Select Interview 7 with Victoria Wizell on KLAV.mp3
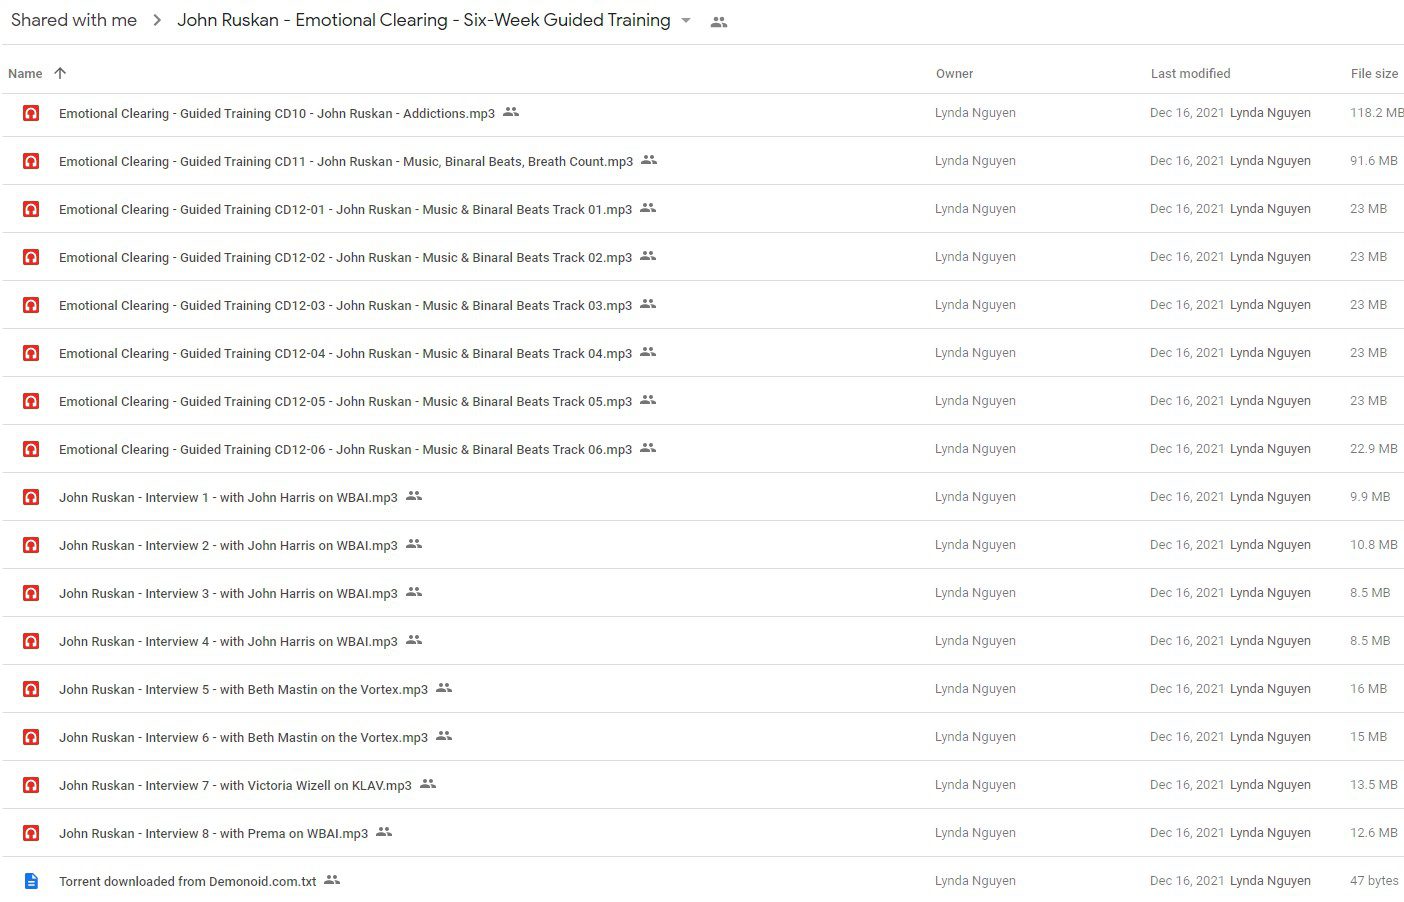The image size is (1404, 902). tap(235, 786)
